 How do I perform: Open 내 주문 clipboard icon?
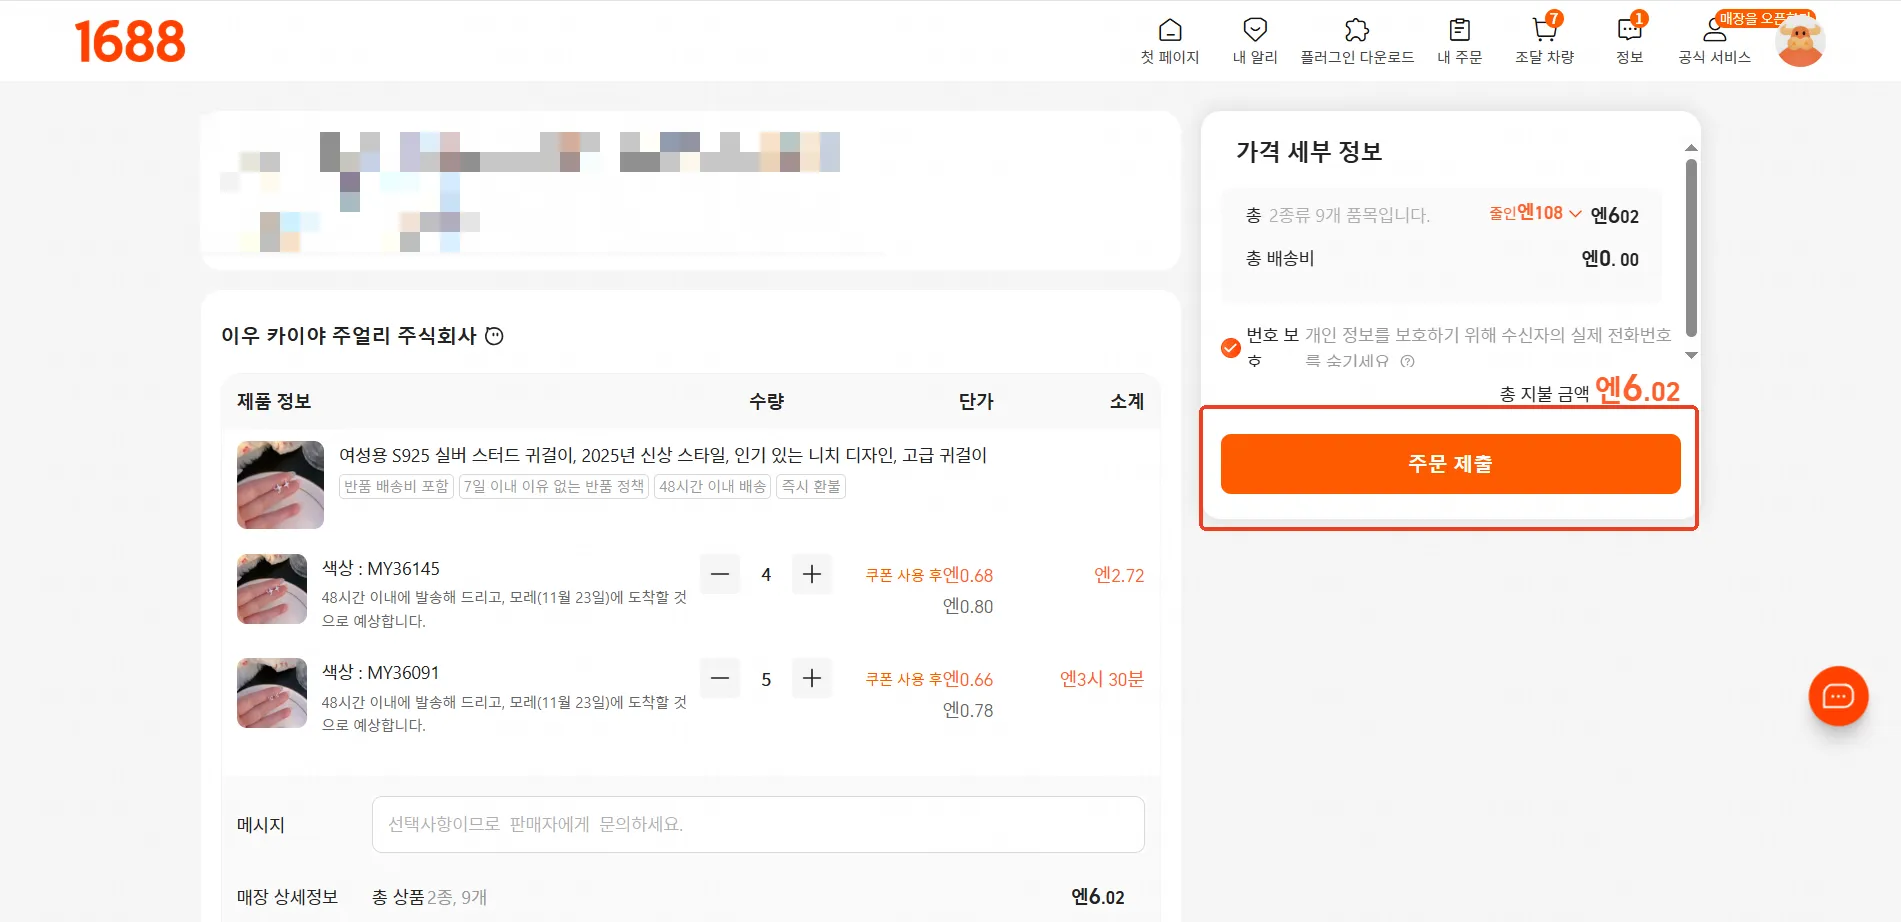(1459, 31)
